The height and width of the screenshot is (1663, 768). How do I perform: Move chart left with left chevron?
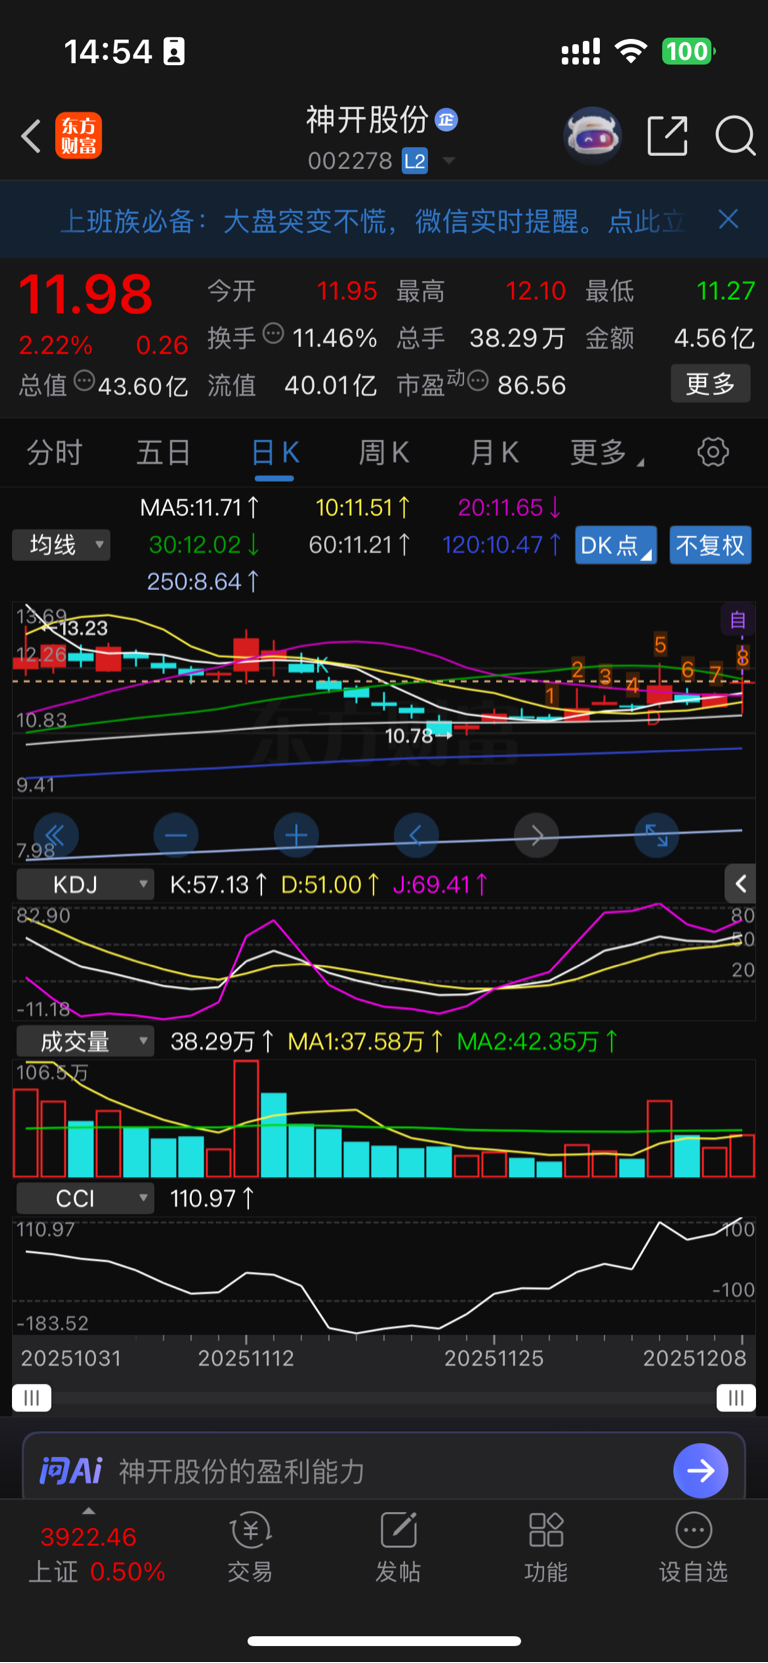pos(416,835)
